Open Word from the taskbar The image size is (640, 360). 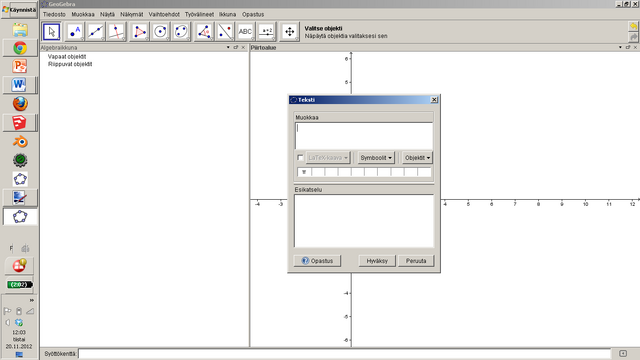click(x=19, y=85)
